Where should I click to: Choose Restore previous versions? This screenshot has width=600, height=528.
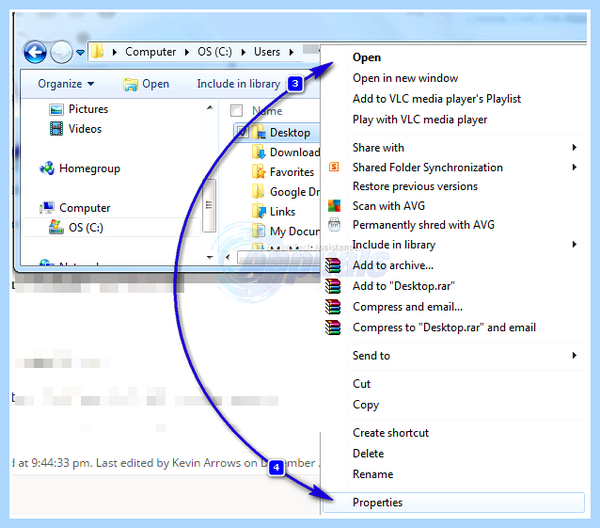(415, 186)
